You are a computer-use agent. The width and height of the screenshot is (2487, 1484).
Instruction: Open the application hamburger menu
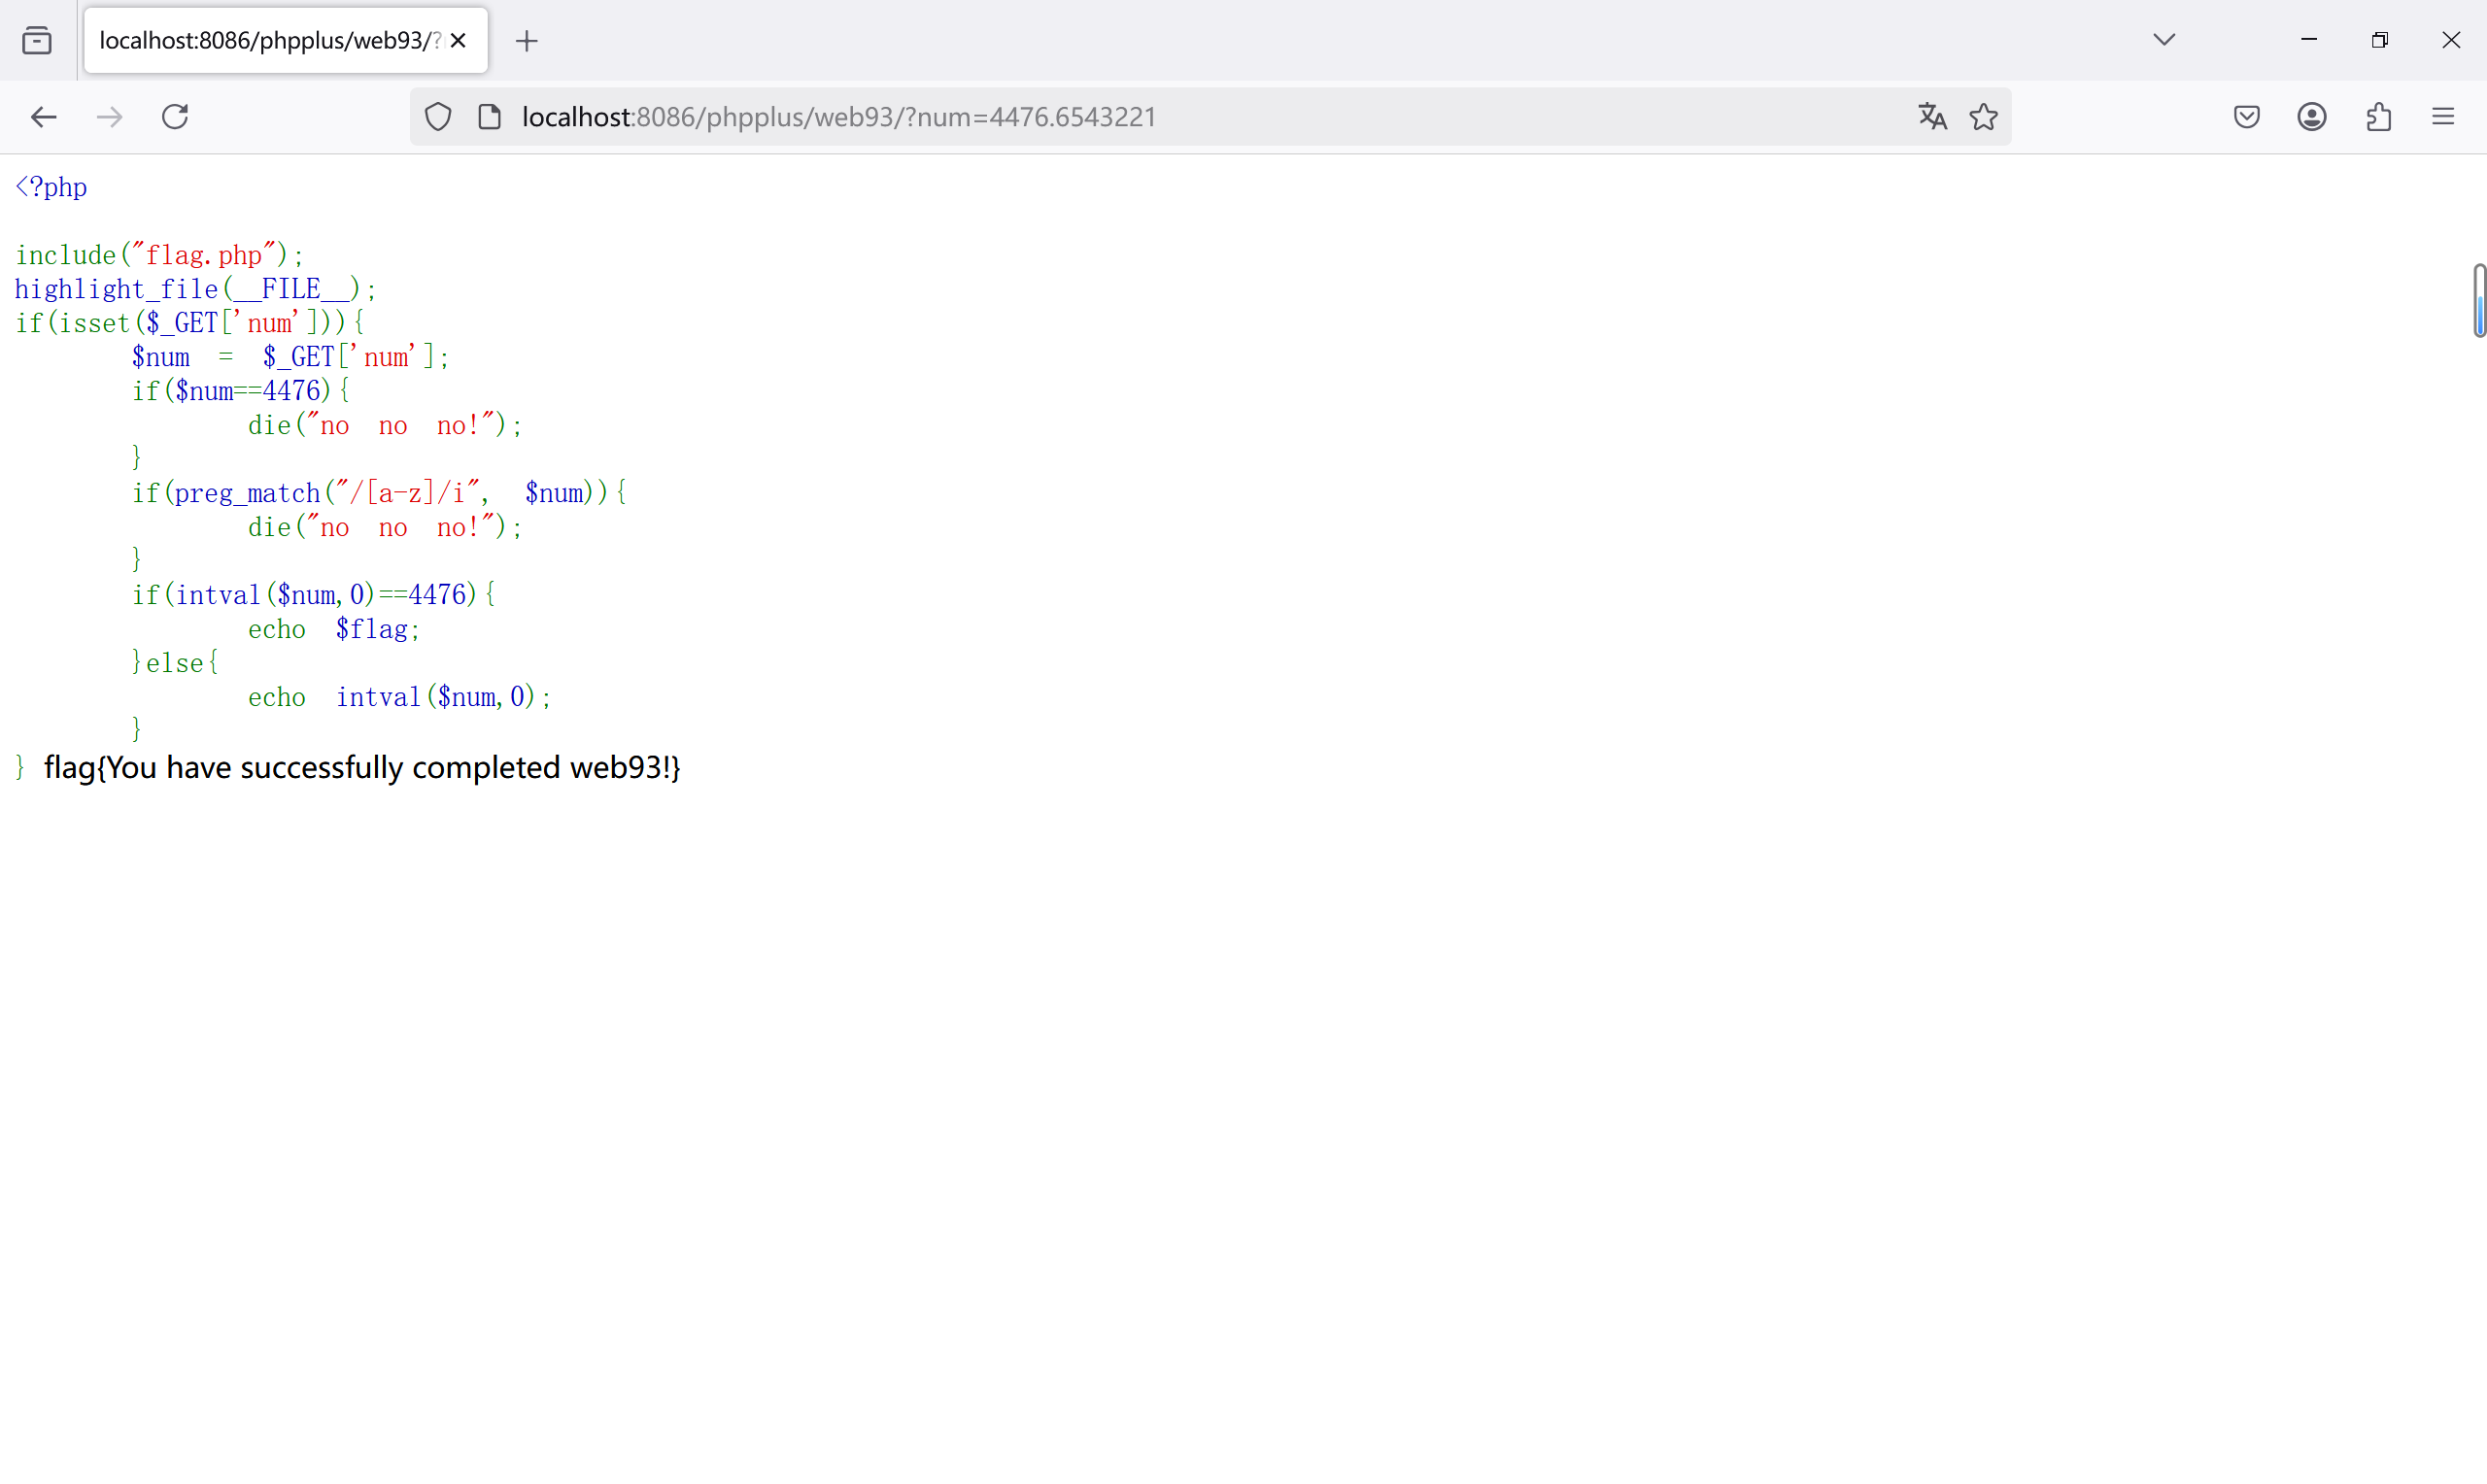click(x=2443, y=117)
